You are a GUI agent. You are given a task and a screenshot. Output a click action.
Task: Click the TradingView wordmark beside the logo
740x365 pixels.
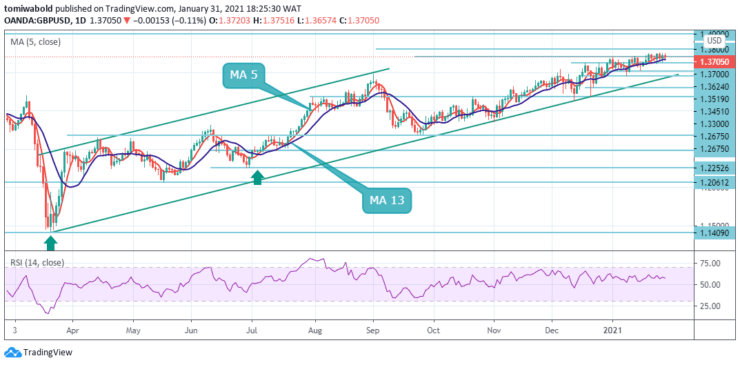pos(48,352)
